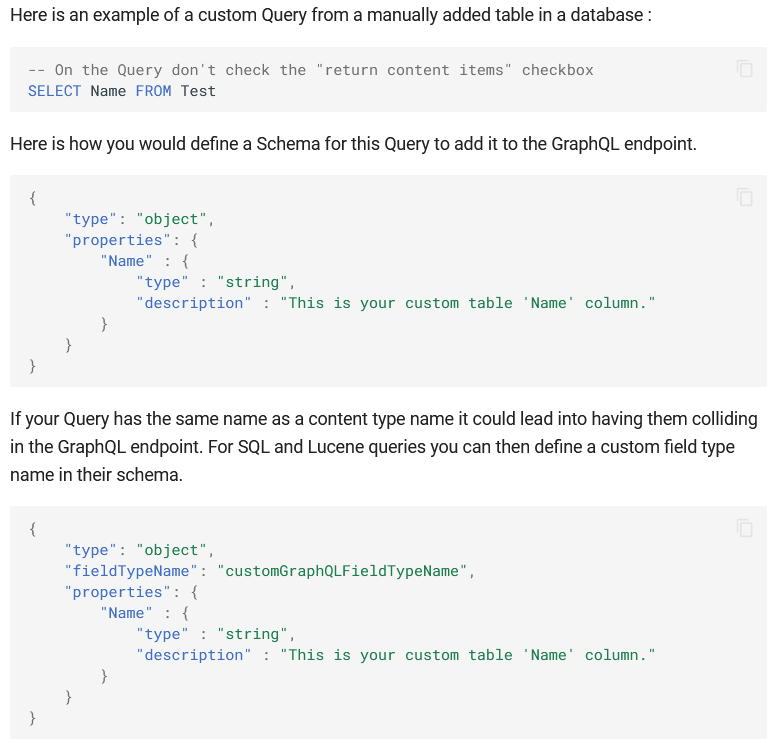780x753 pixels.
Task: Click "type" : "string" in the last JSON block
Action: tap(216, 634)
